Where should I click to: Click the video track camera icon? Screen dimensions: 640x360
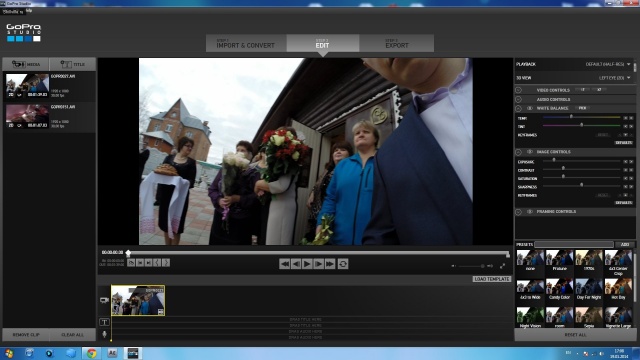[x=104, y=300]
